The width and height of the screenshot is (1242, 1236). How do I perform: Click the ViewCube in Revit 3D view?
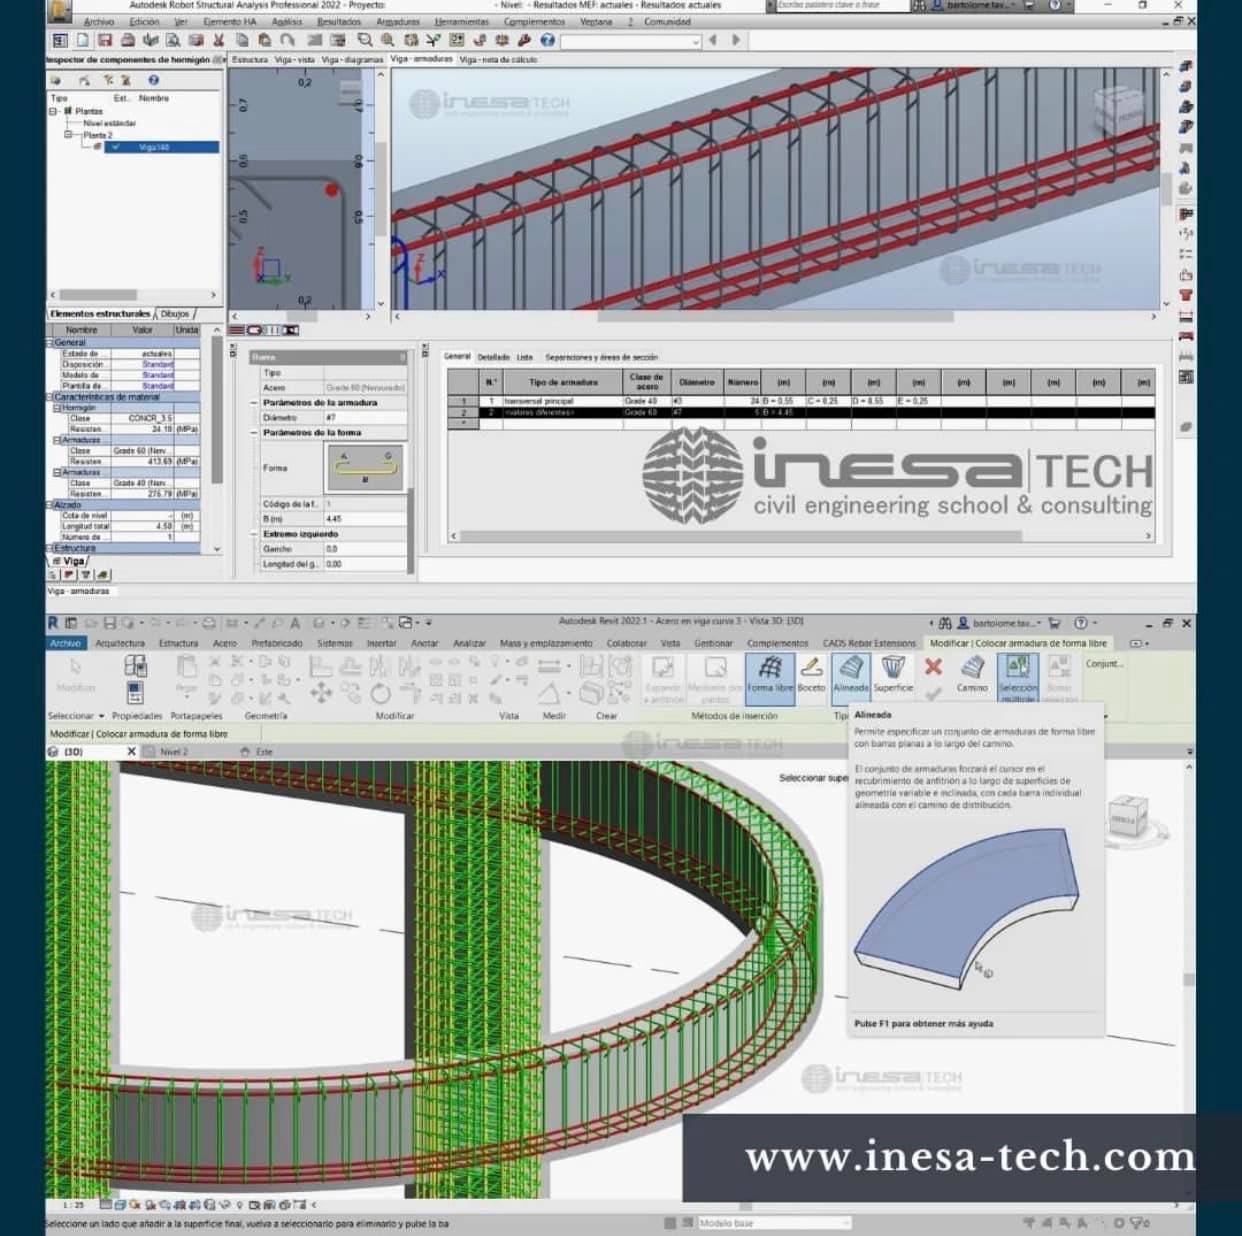click(x=1130, y=817)
